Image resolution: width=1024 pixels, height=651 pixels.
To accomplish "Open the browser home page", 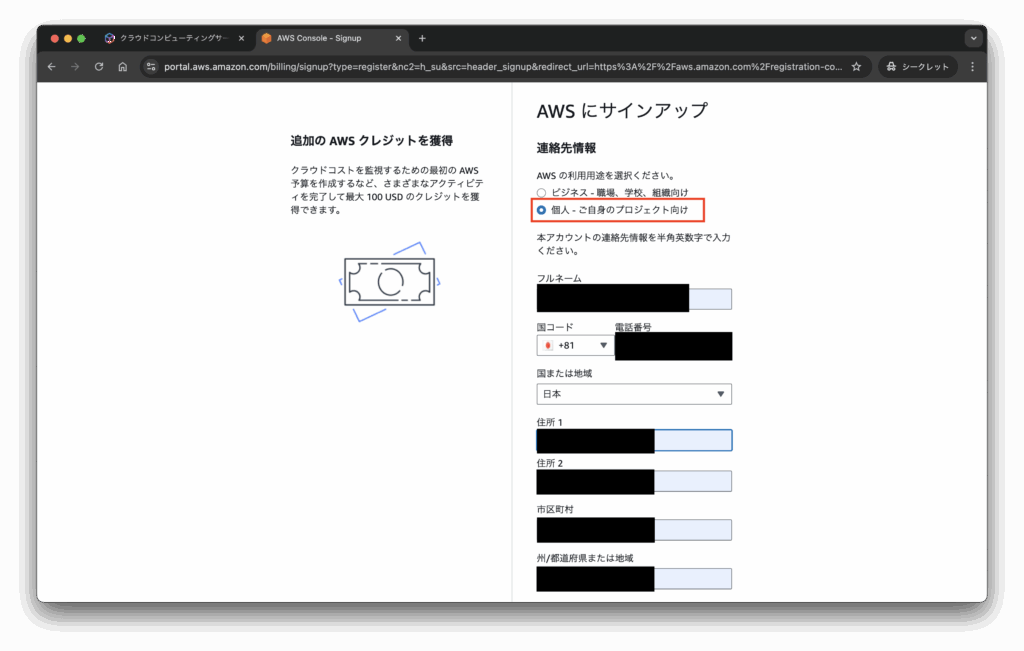I will click(x=122, y=66).
